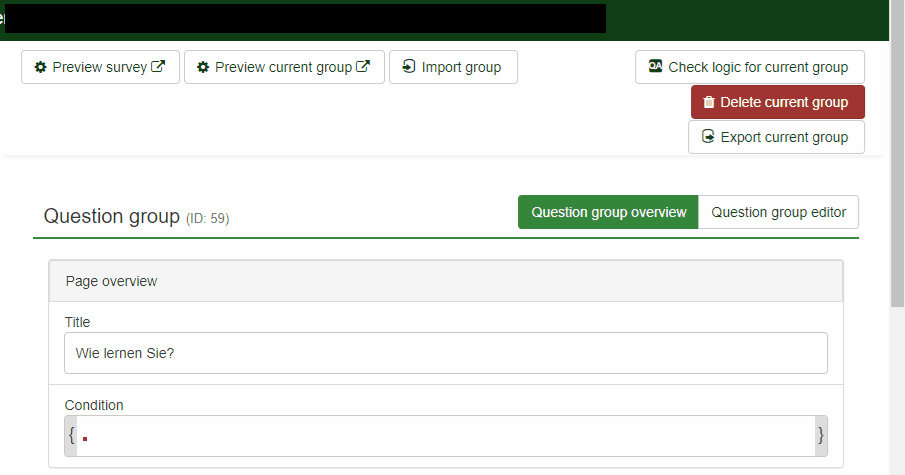Viewport: 905px width, 475px height.
Task: Focus the Title input field
Action: 446,353
